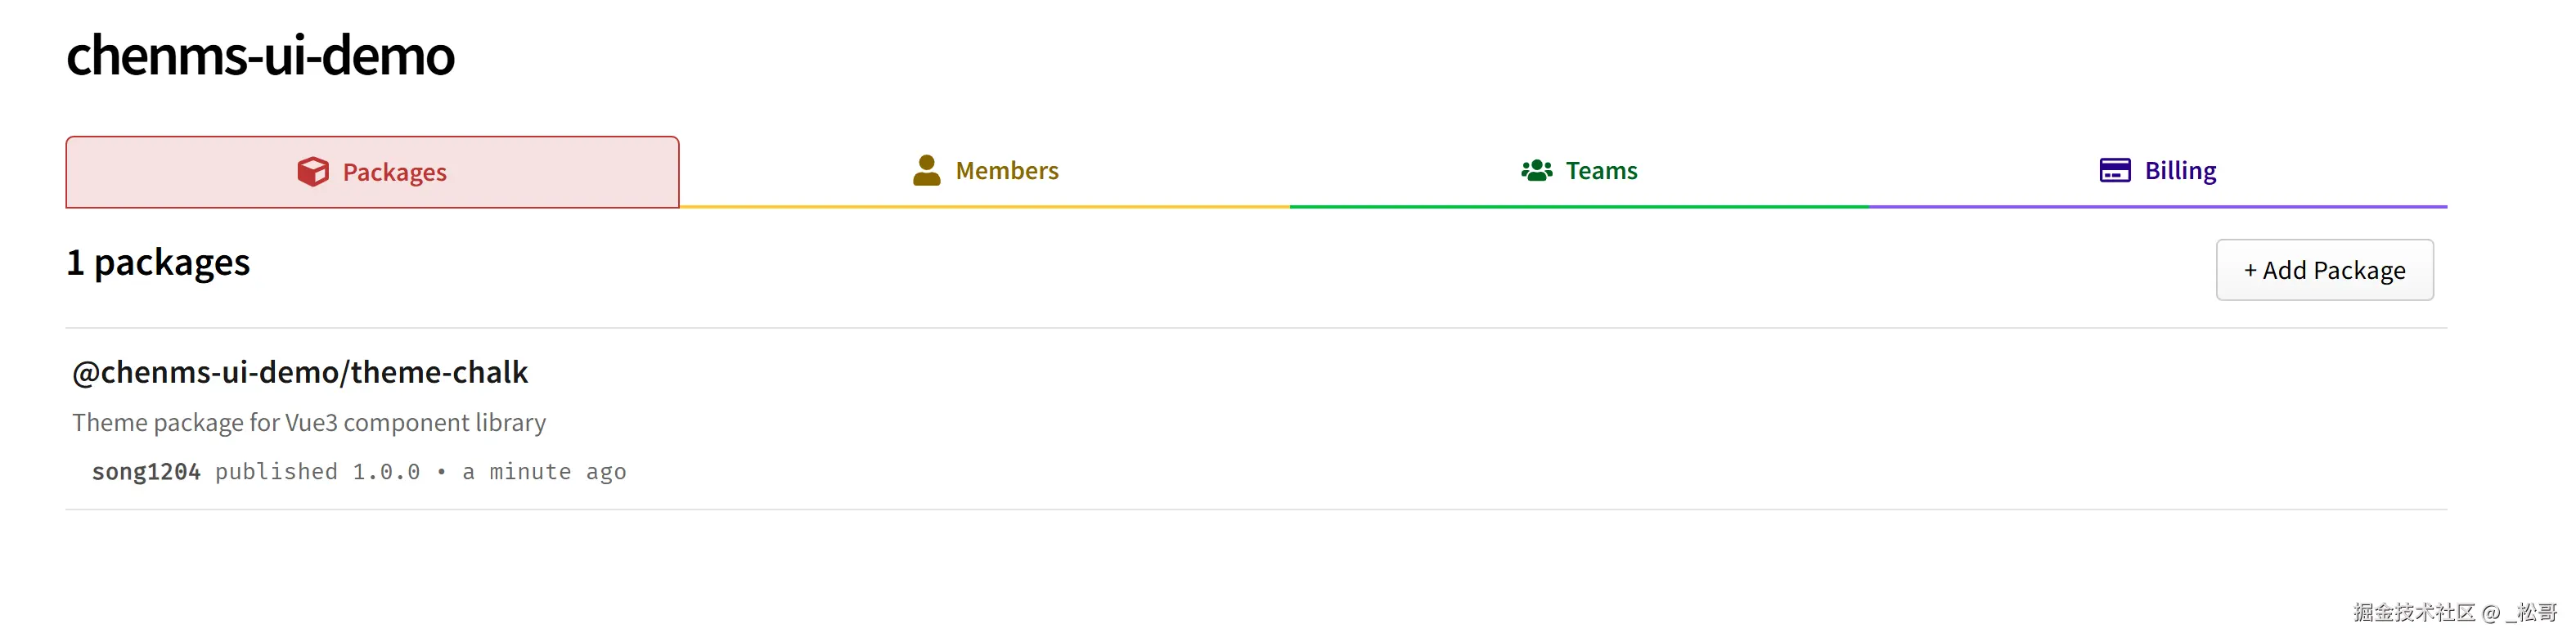Open the Teams tab

pos(1601,171)
